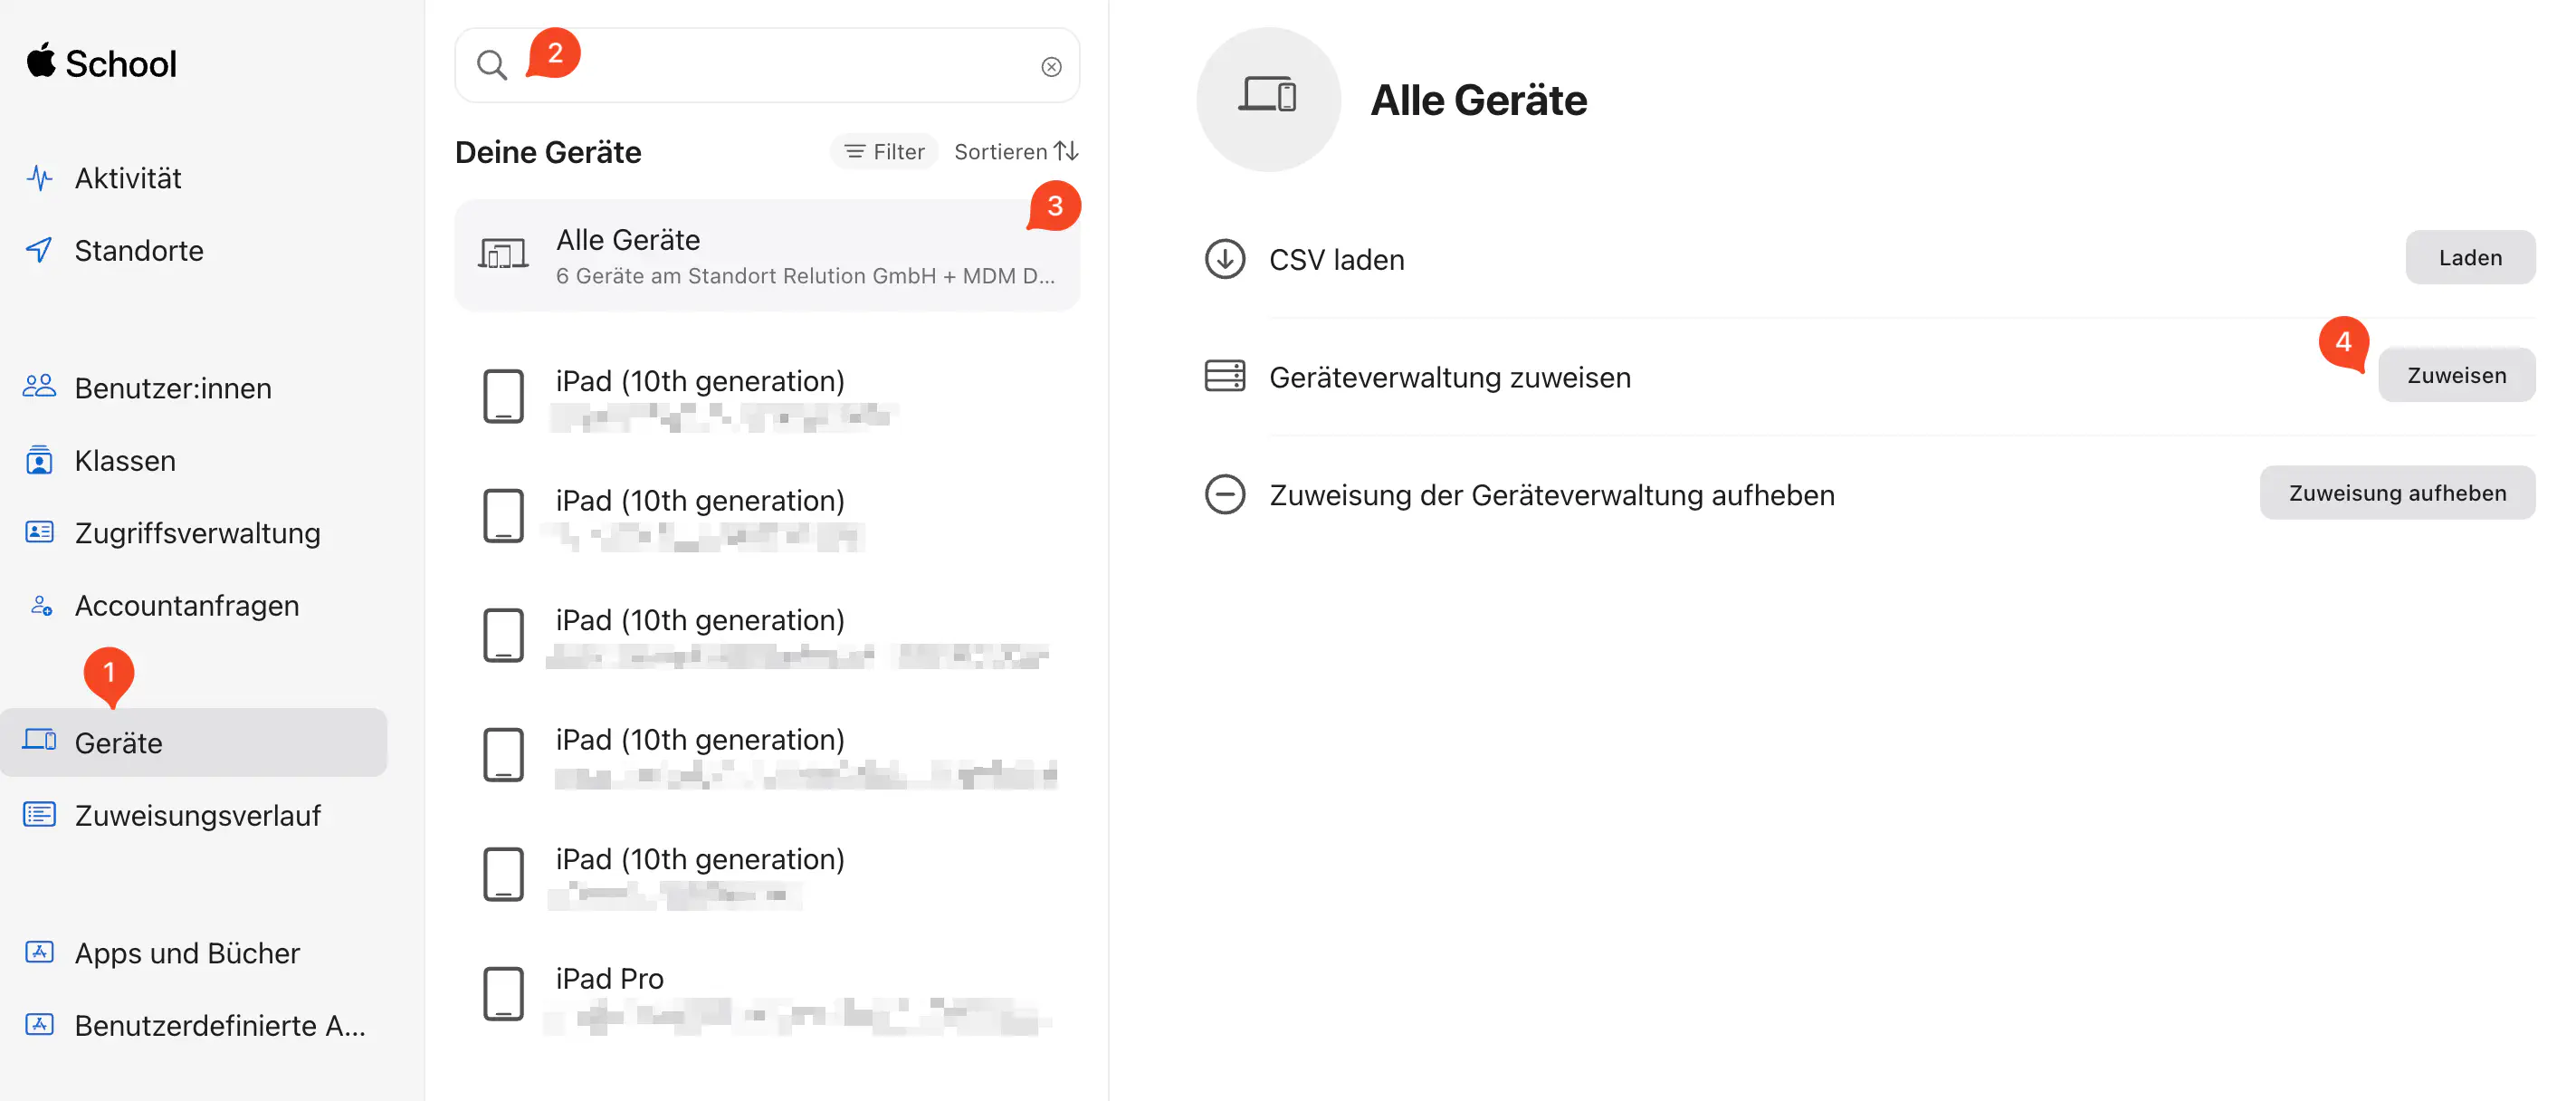Click the Apple logo next to School
Screen dimensions: 2576x1101
(40, 62)
